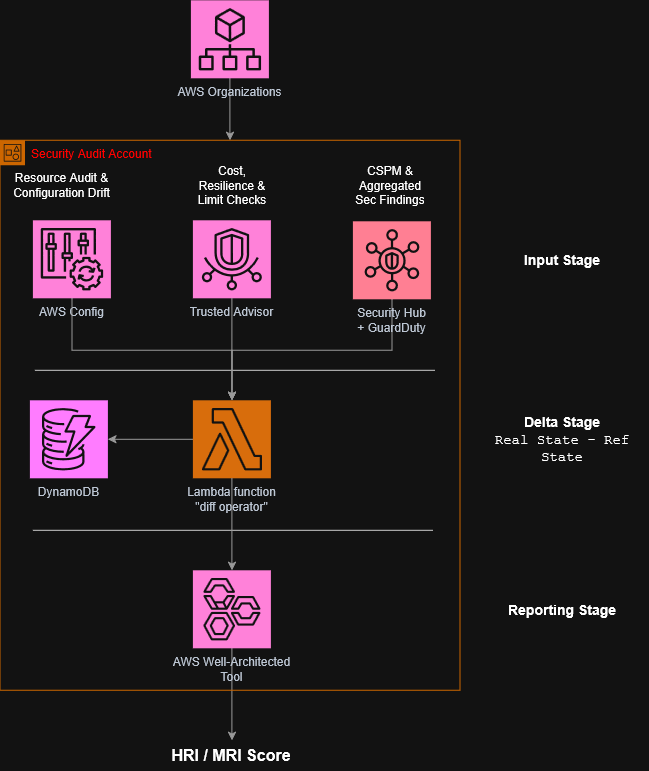Image resolution: width=649 pixels, height=771 pixels.
Task: Select the Resource Audit & Configuration Drift caption
Action: point(61,185)
